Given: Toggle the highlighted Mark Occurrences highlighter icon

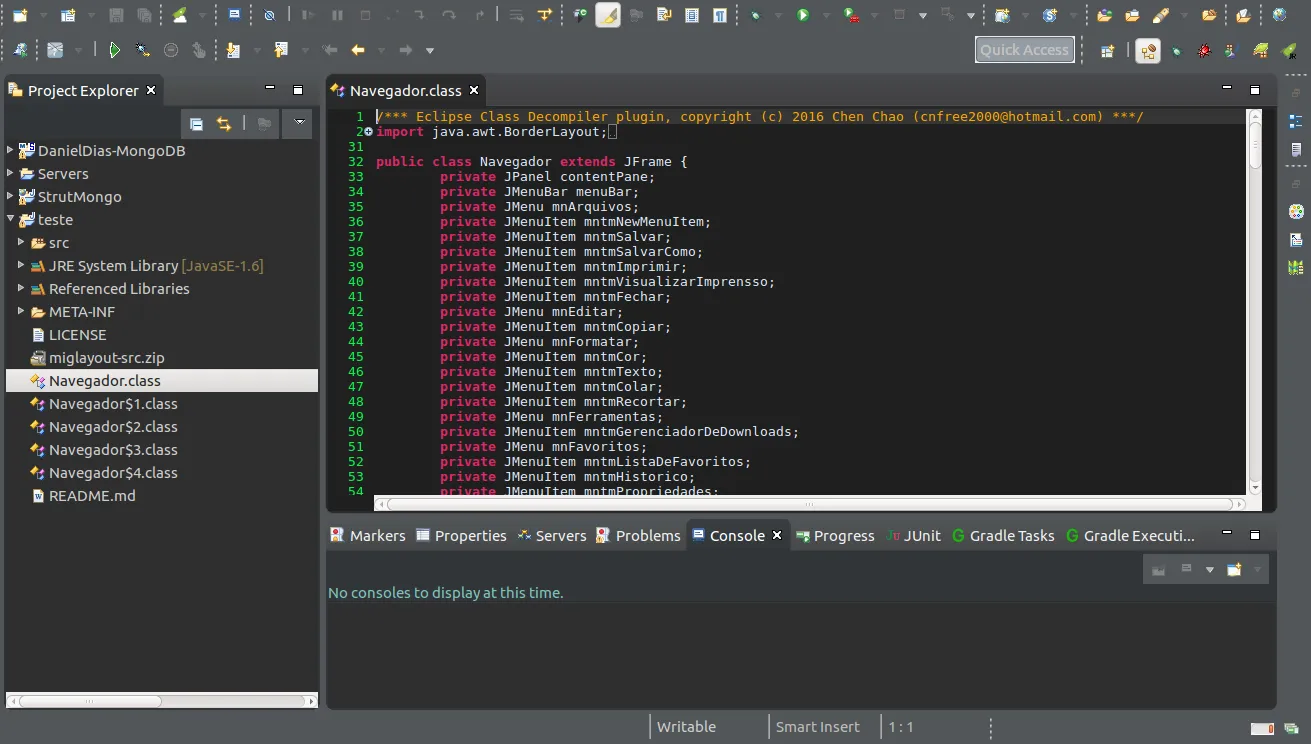Looking at the screenshot, I should (x=608, y=15).
